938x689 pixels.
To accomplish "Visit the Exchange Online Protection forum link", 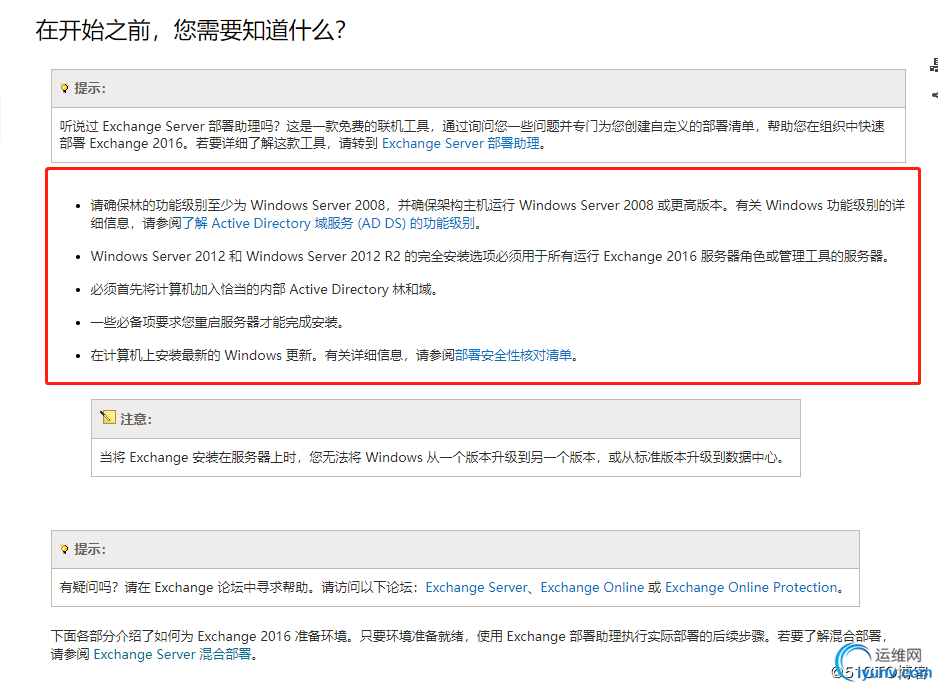I will click(751, 587).
